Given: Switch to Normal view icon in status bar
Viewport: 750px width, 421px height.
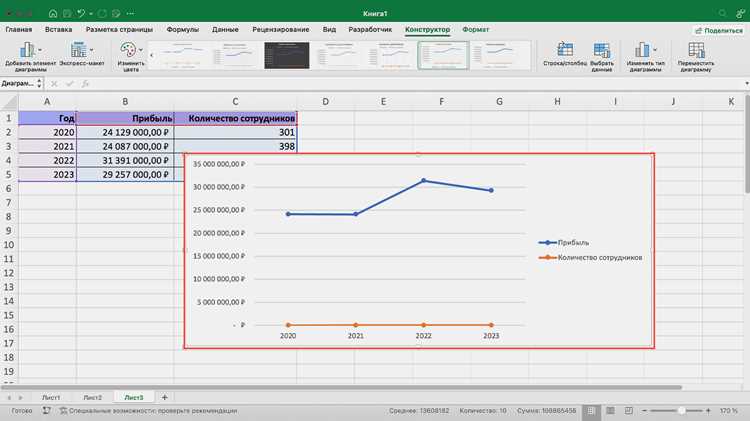Looking at the screenshot, I should click(x=591, y=411).
